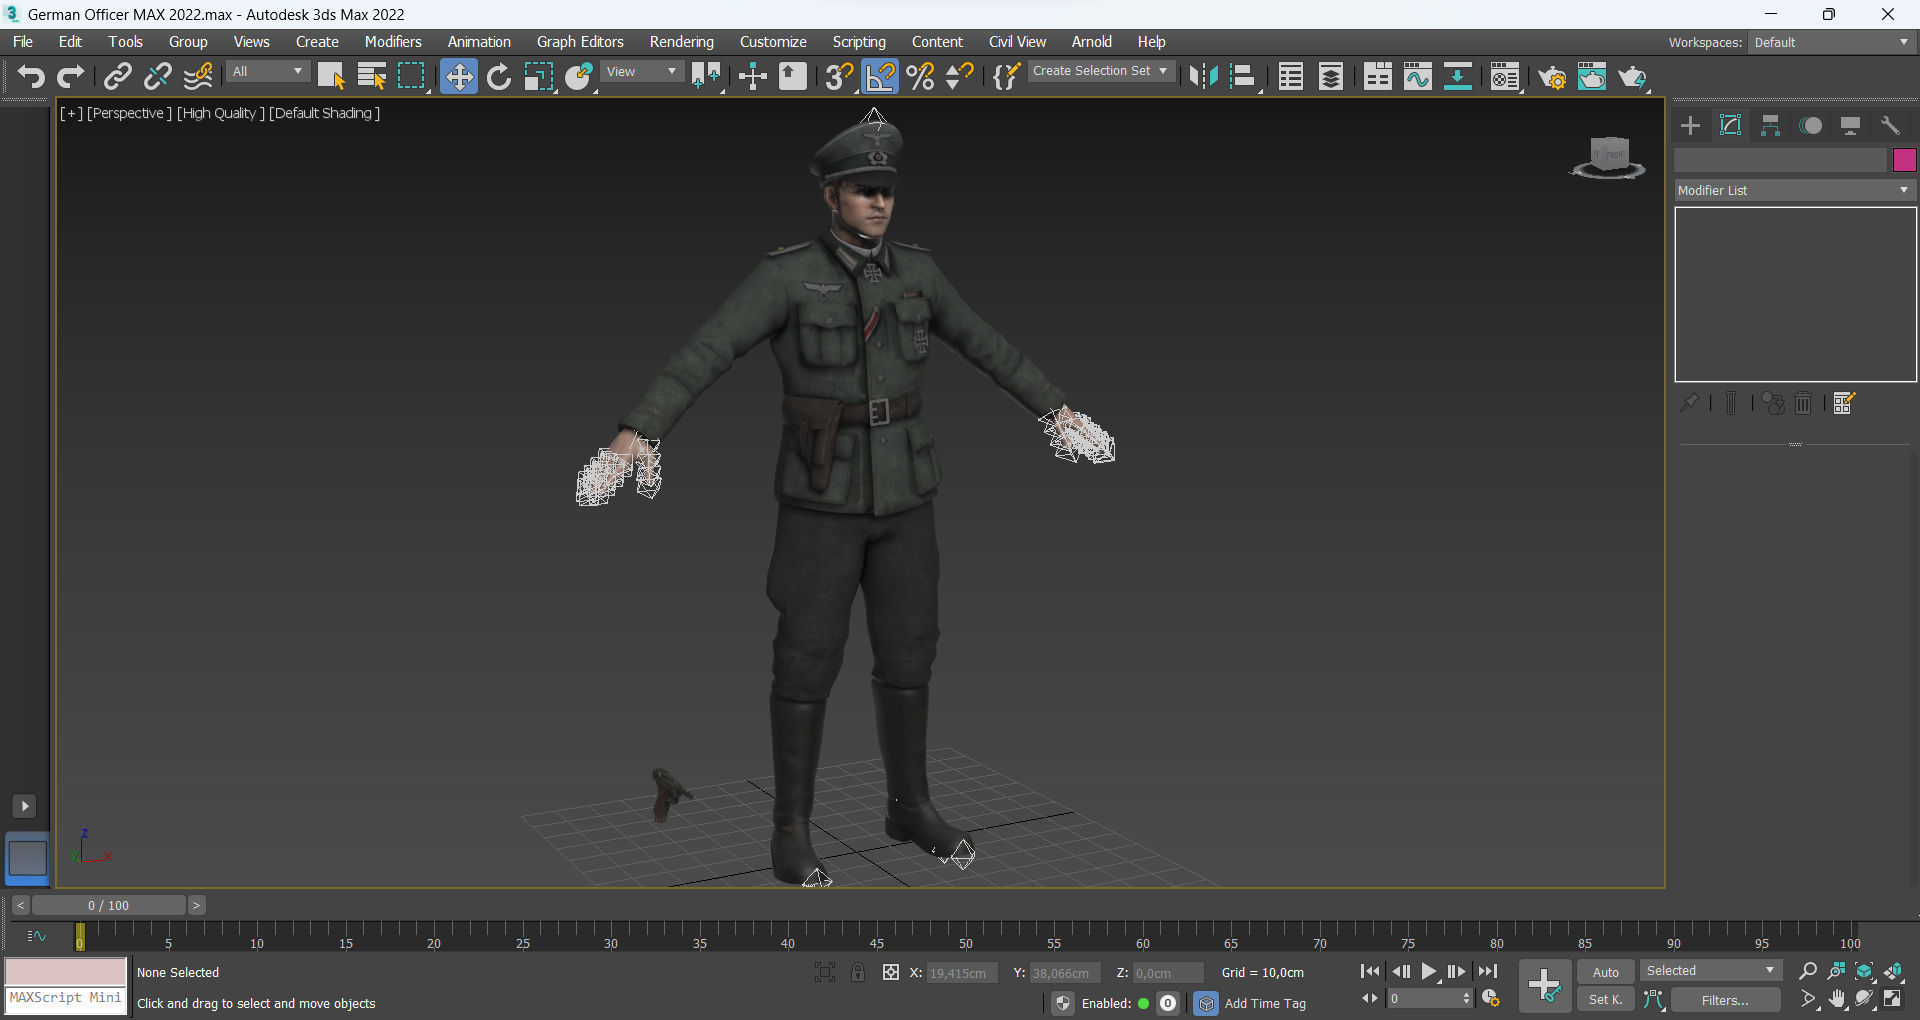Click Add Time Tag

[1265, 1003]
